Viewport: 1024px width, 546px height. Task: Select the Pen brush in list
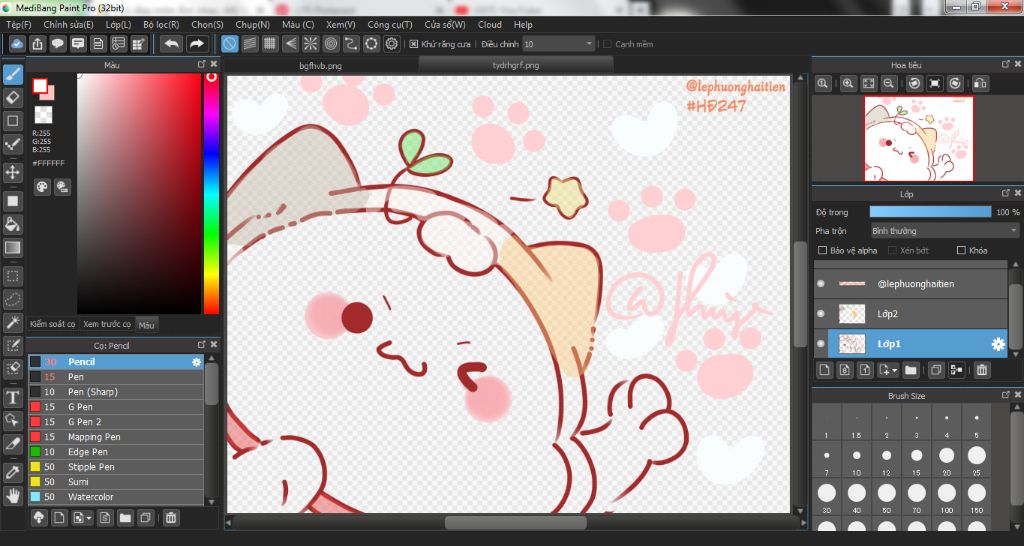point(116,377)
